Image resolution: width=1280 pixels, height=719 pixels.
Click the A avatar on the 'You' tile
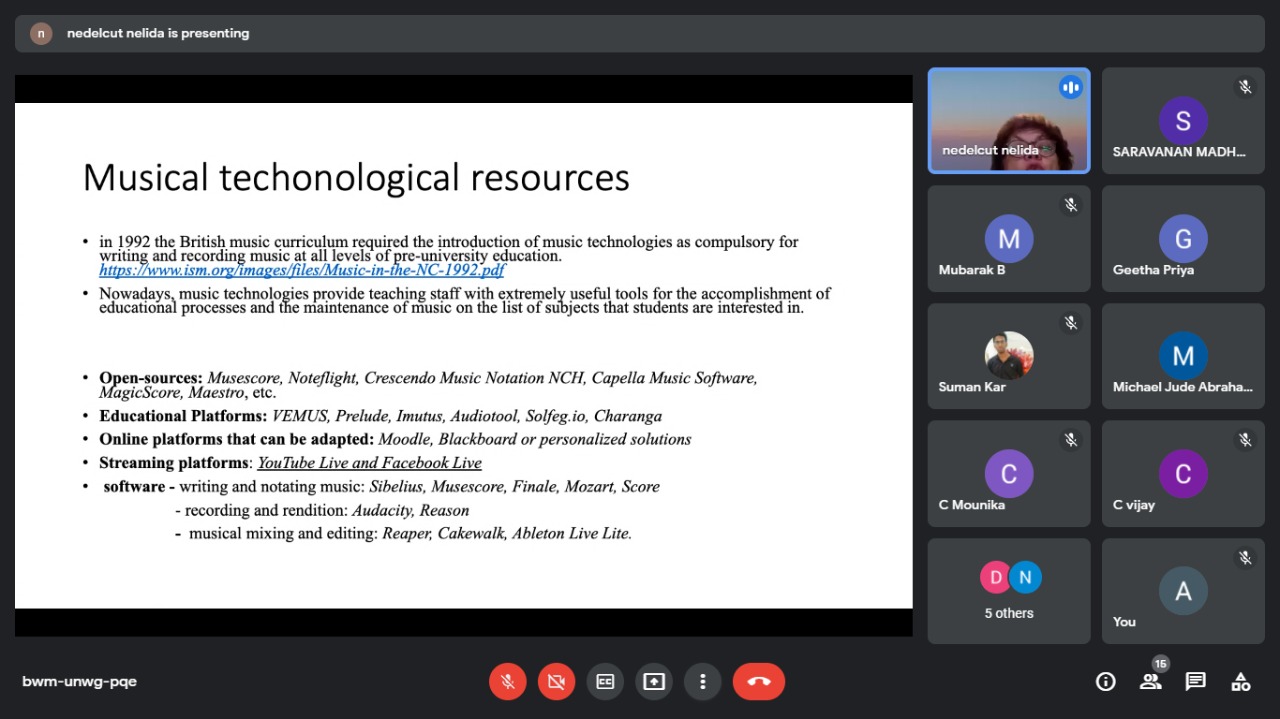pyautogui.click(x=1183, y=591)
